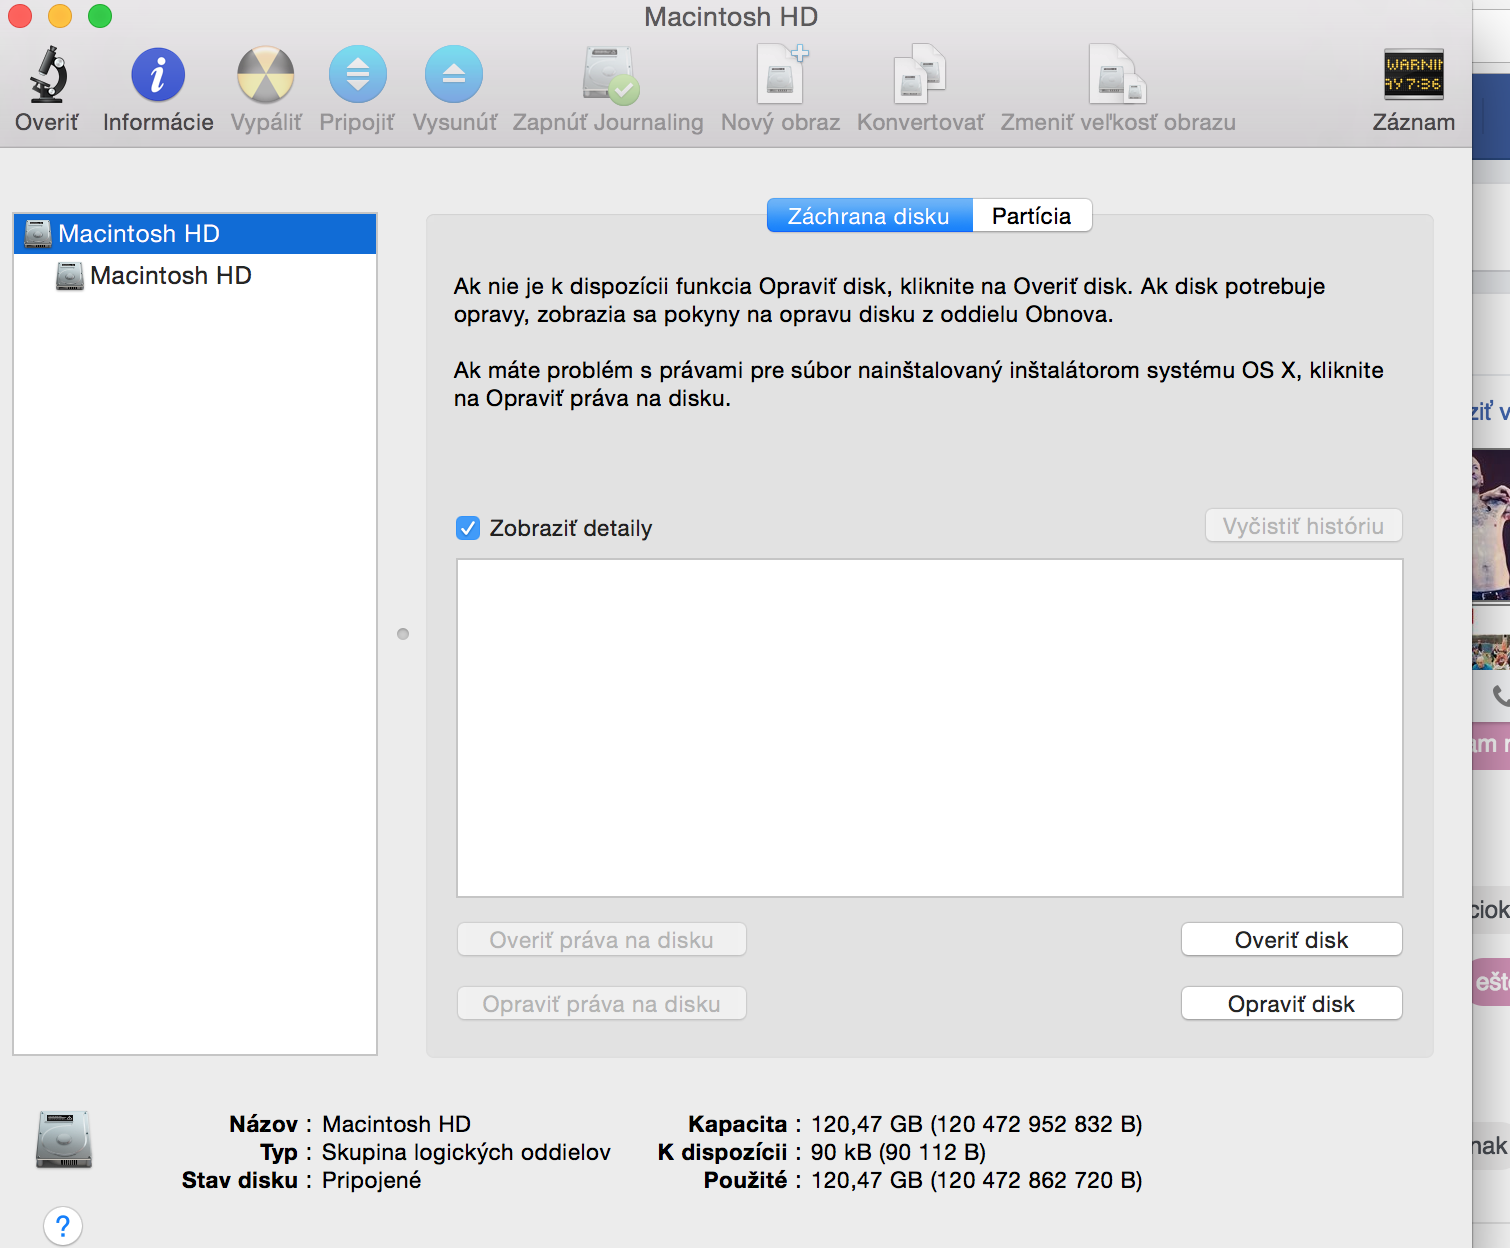Click the K dispozícii label
This screenshot has width=1510, height=1248.
[723, 1152]
